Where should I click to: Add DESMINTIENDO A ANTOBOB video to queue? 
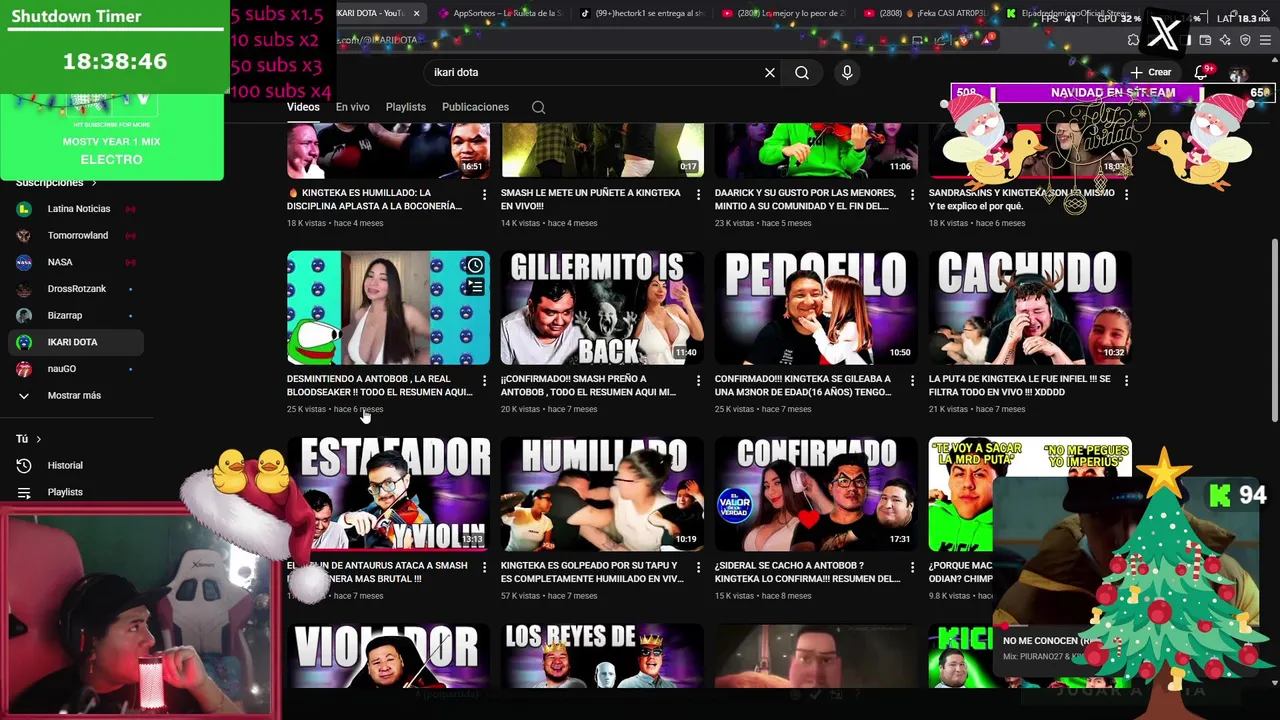click(475, 287)
